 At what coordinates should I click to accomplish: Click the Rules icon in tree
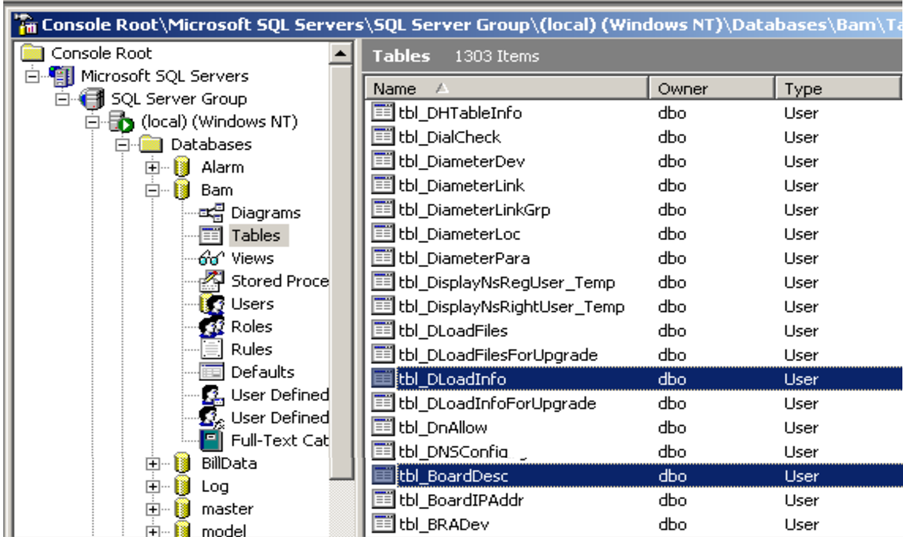tap(211, 349)
